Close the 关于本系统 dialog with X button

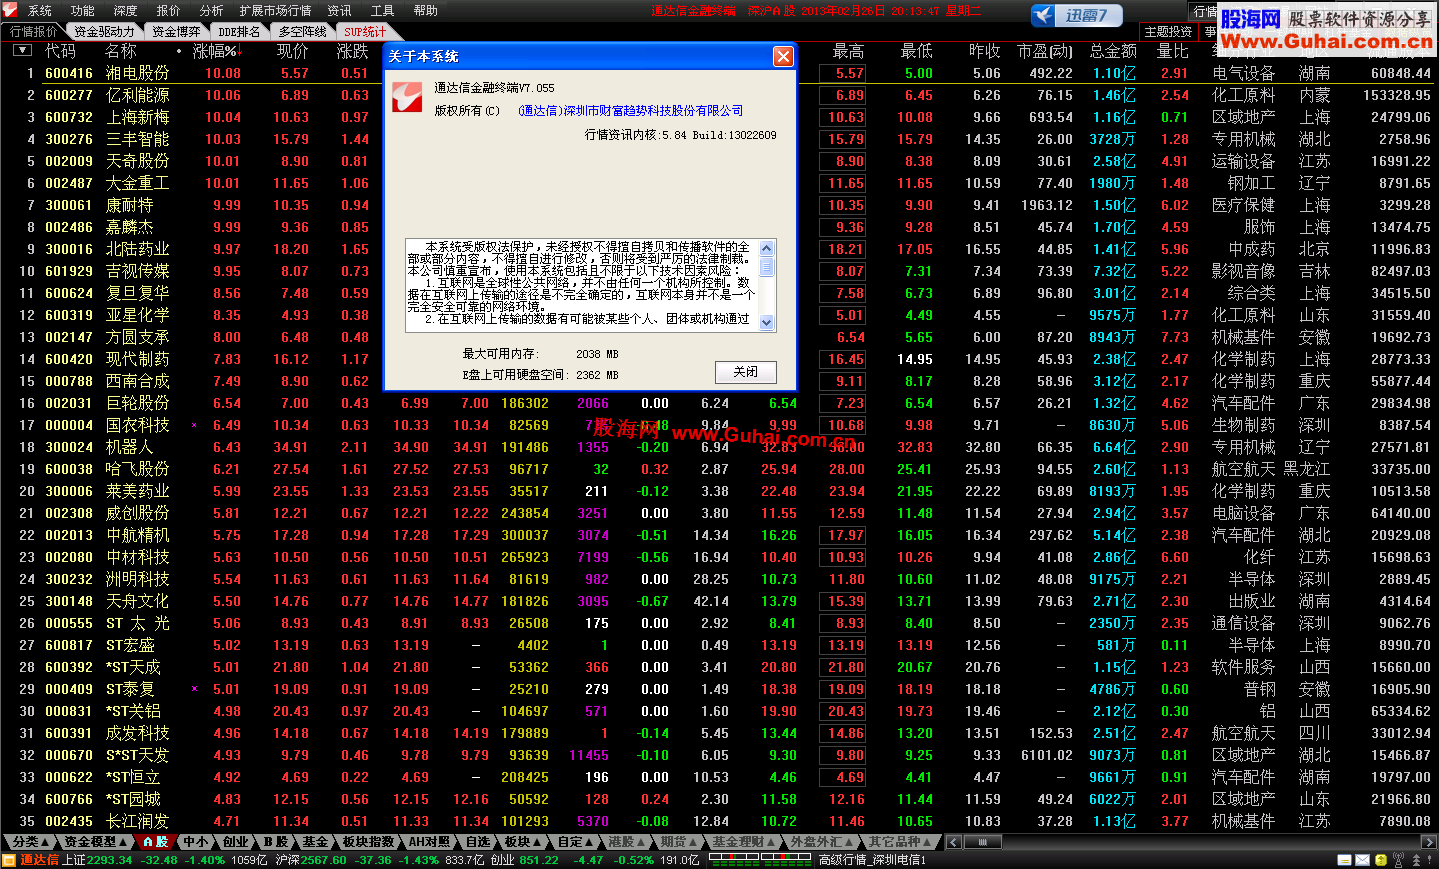pos(784,56)
